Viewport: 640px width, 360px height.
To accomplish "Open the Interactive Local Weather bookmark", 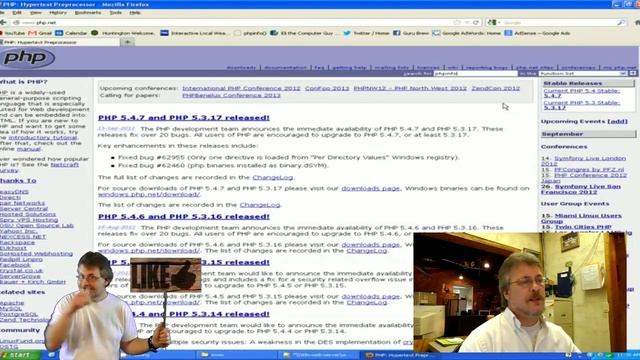I will click(x=194, y=33).
